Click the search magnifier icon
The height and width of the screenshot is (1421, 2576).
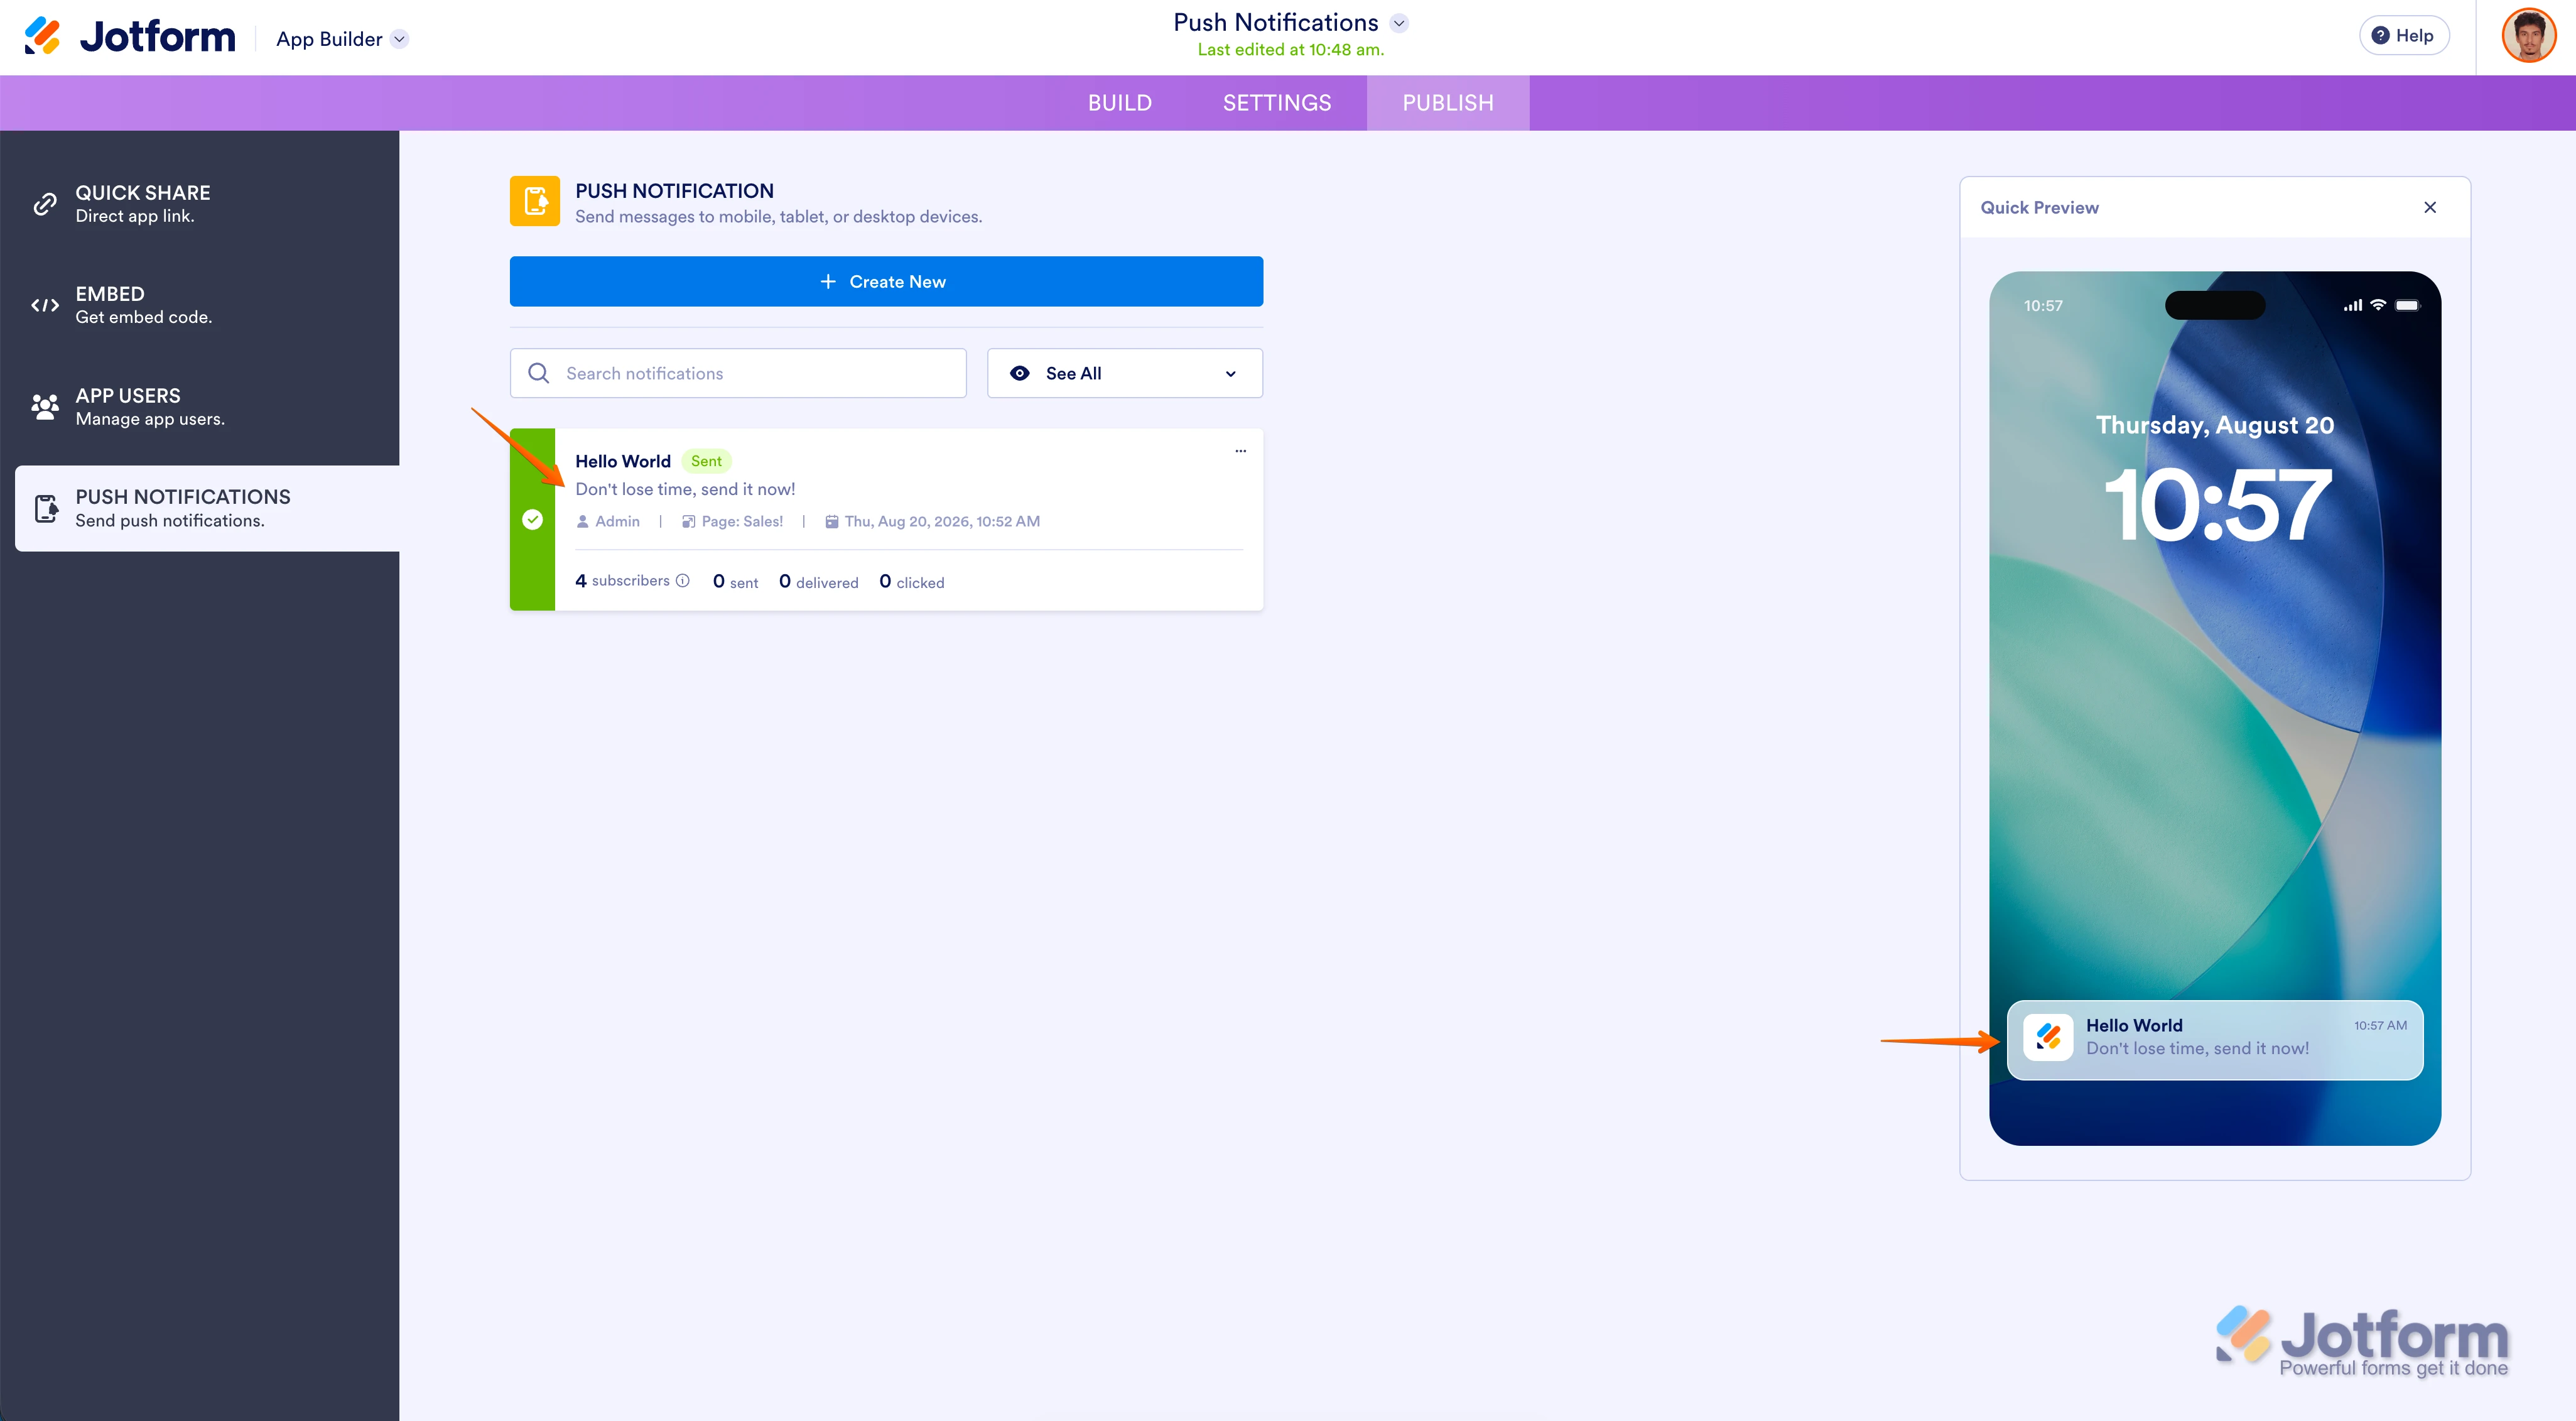click(x=538, y=373)
